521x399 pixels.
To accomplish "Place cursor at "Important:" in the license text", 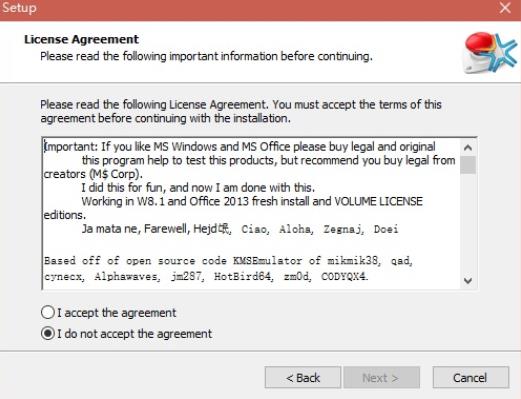I will [71, 147].
